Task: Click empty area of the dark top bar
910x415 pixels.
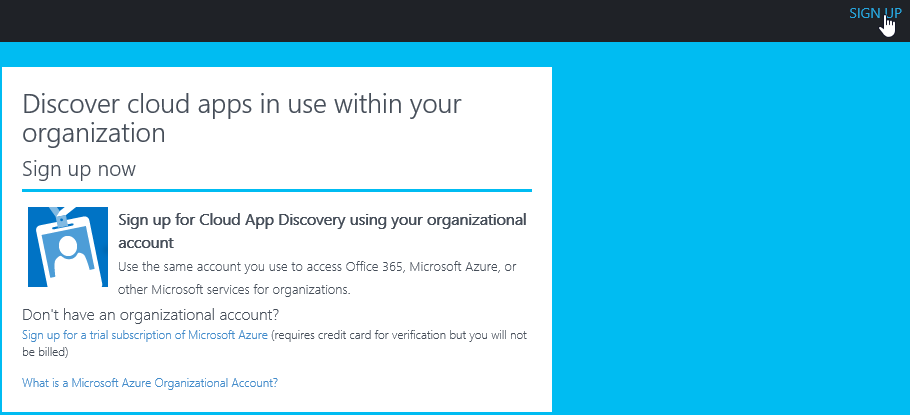Action: [x=400, y=20]
